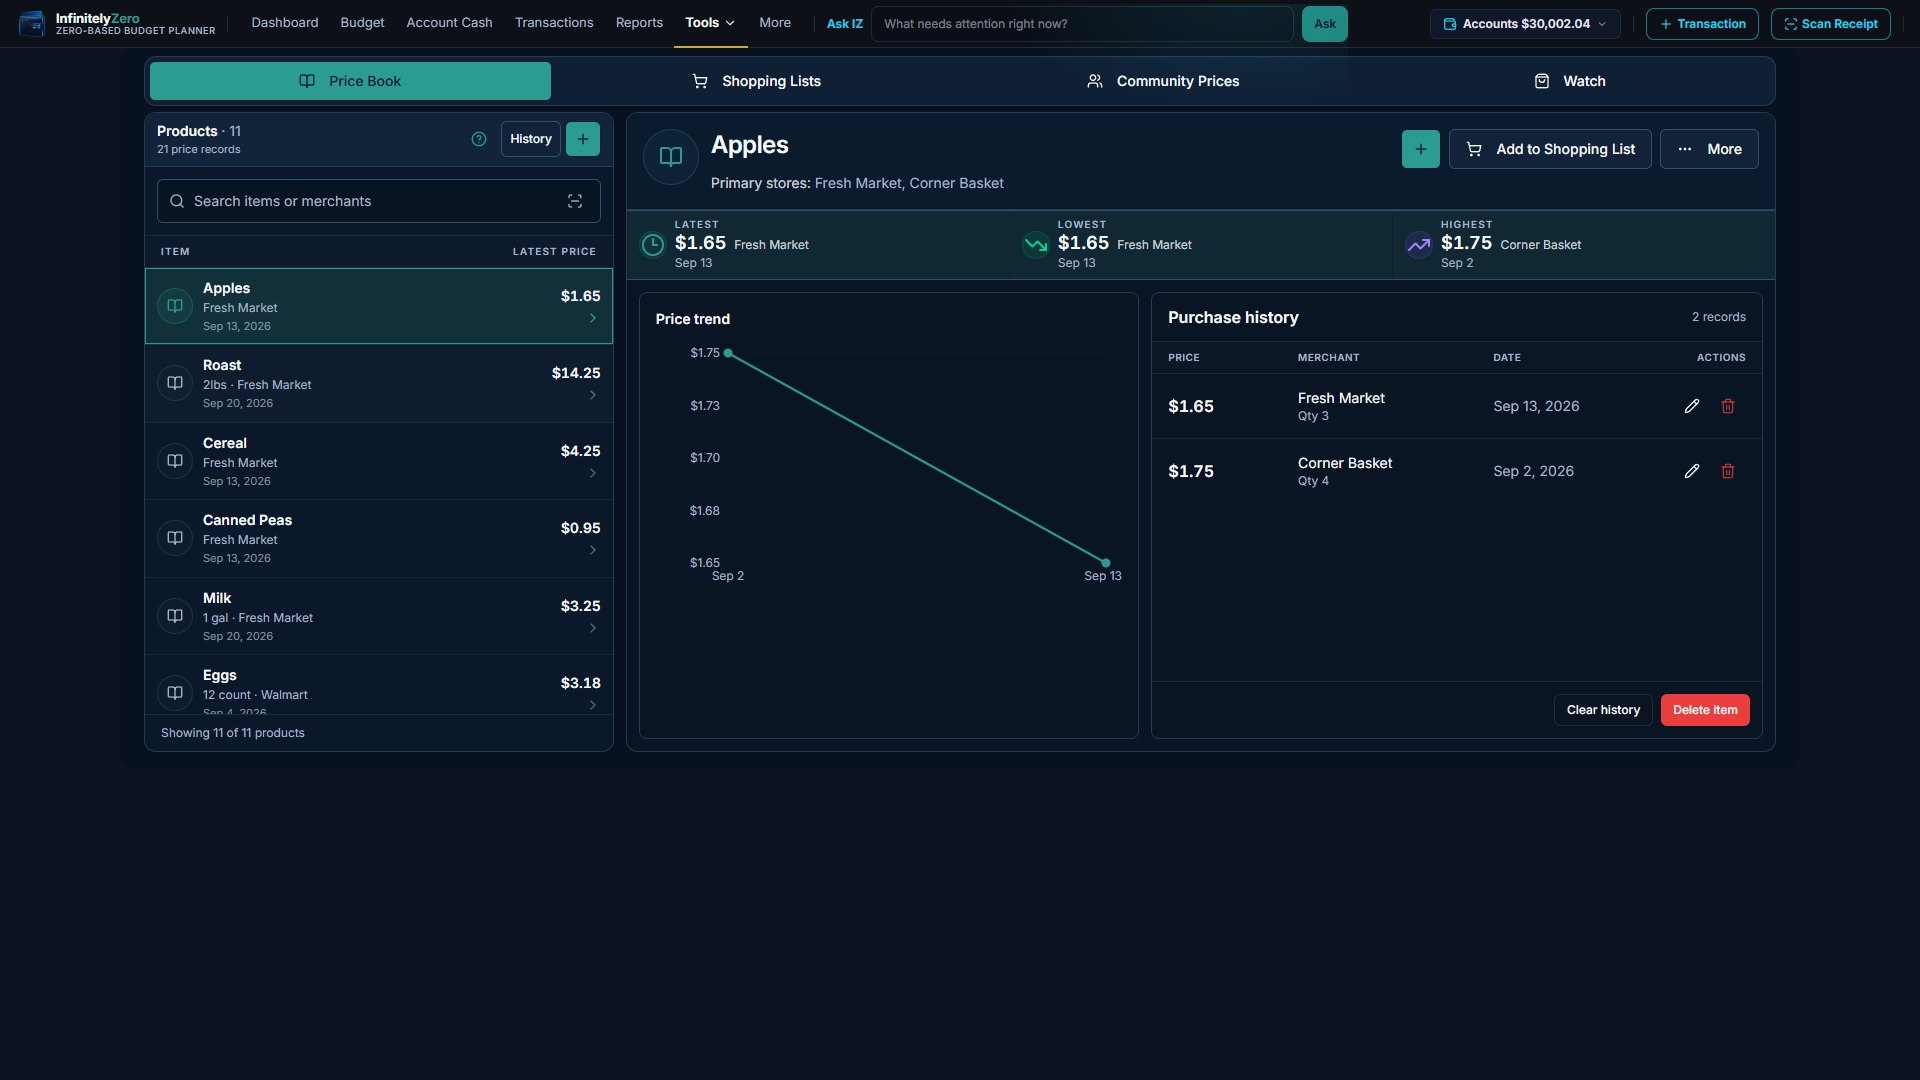The width and height of the screenshot is (1920, 1080).
Task: Open the Accounts $30,002.04 dropdown
Action: pyautogui.click(x=1525, y=24)
